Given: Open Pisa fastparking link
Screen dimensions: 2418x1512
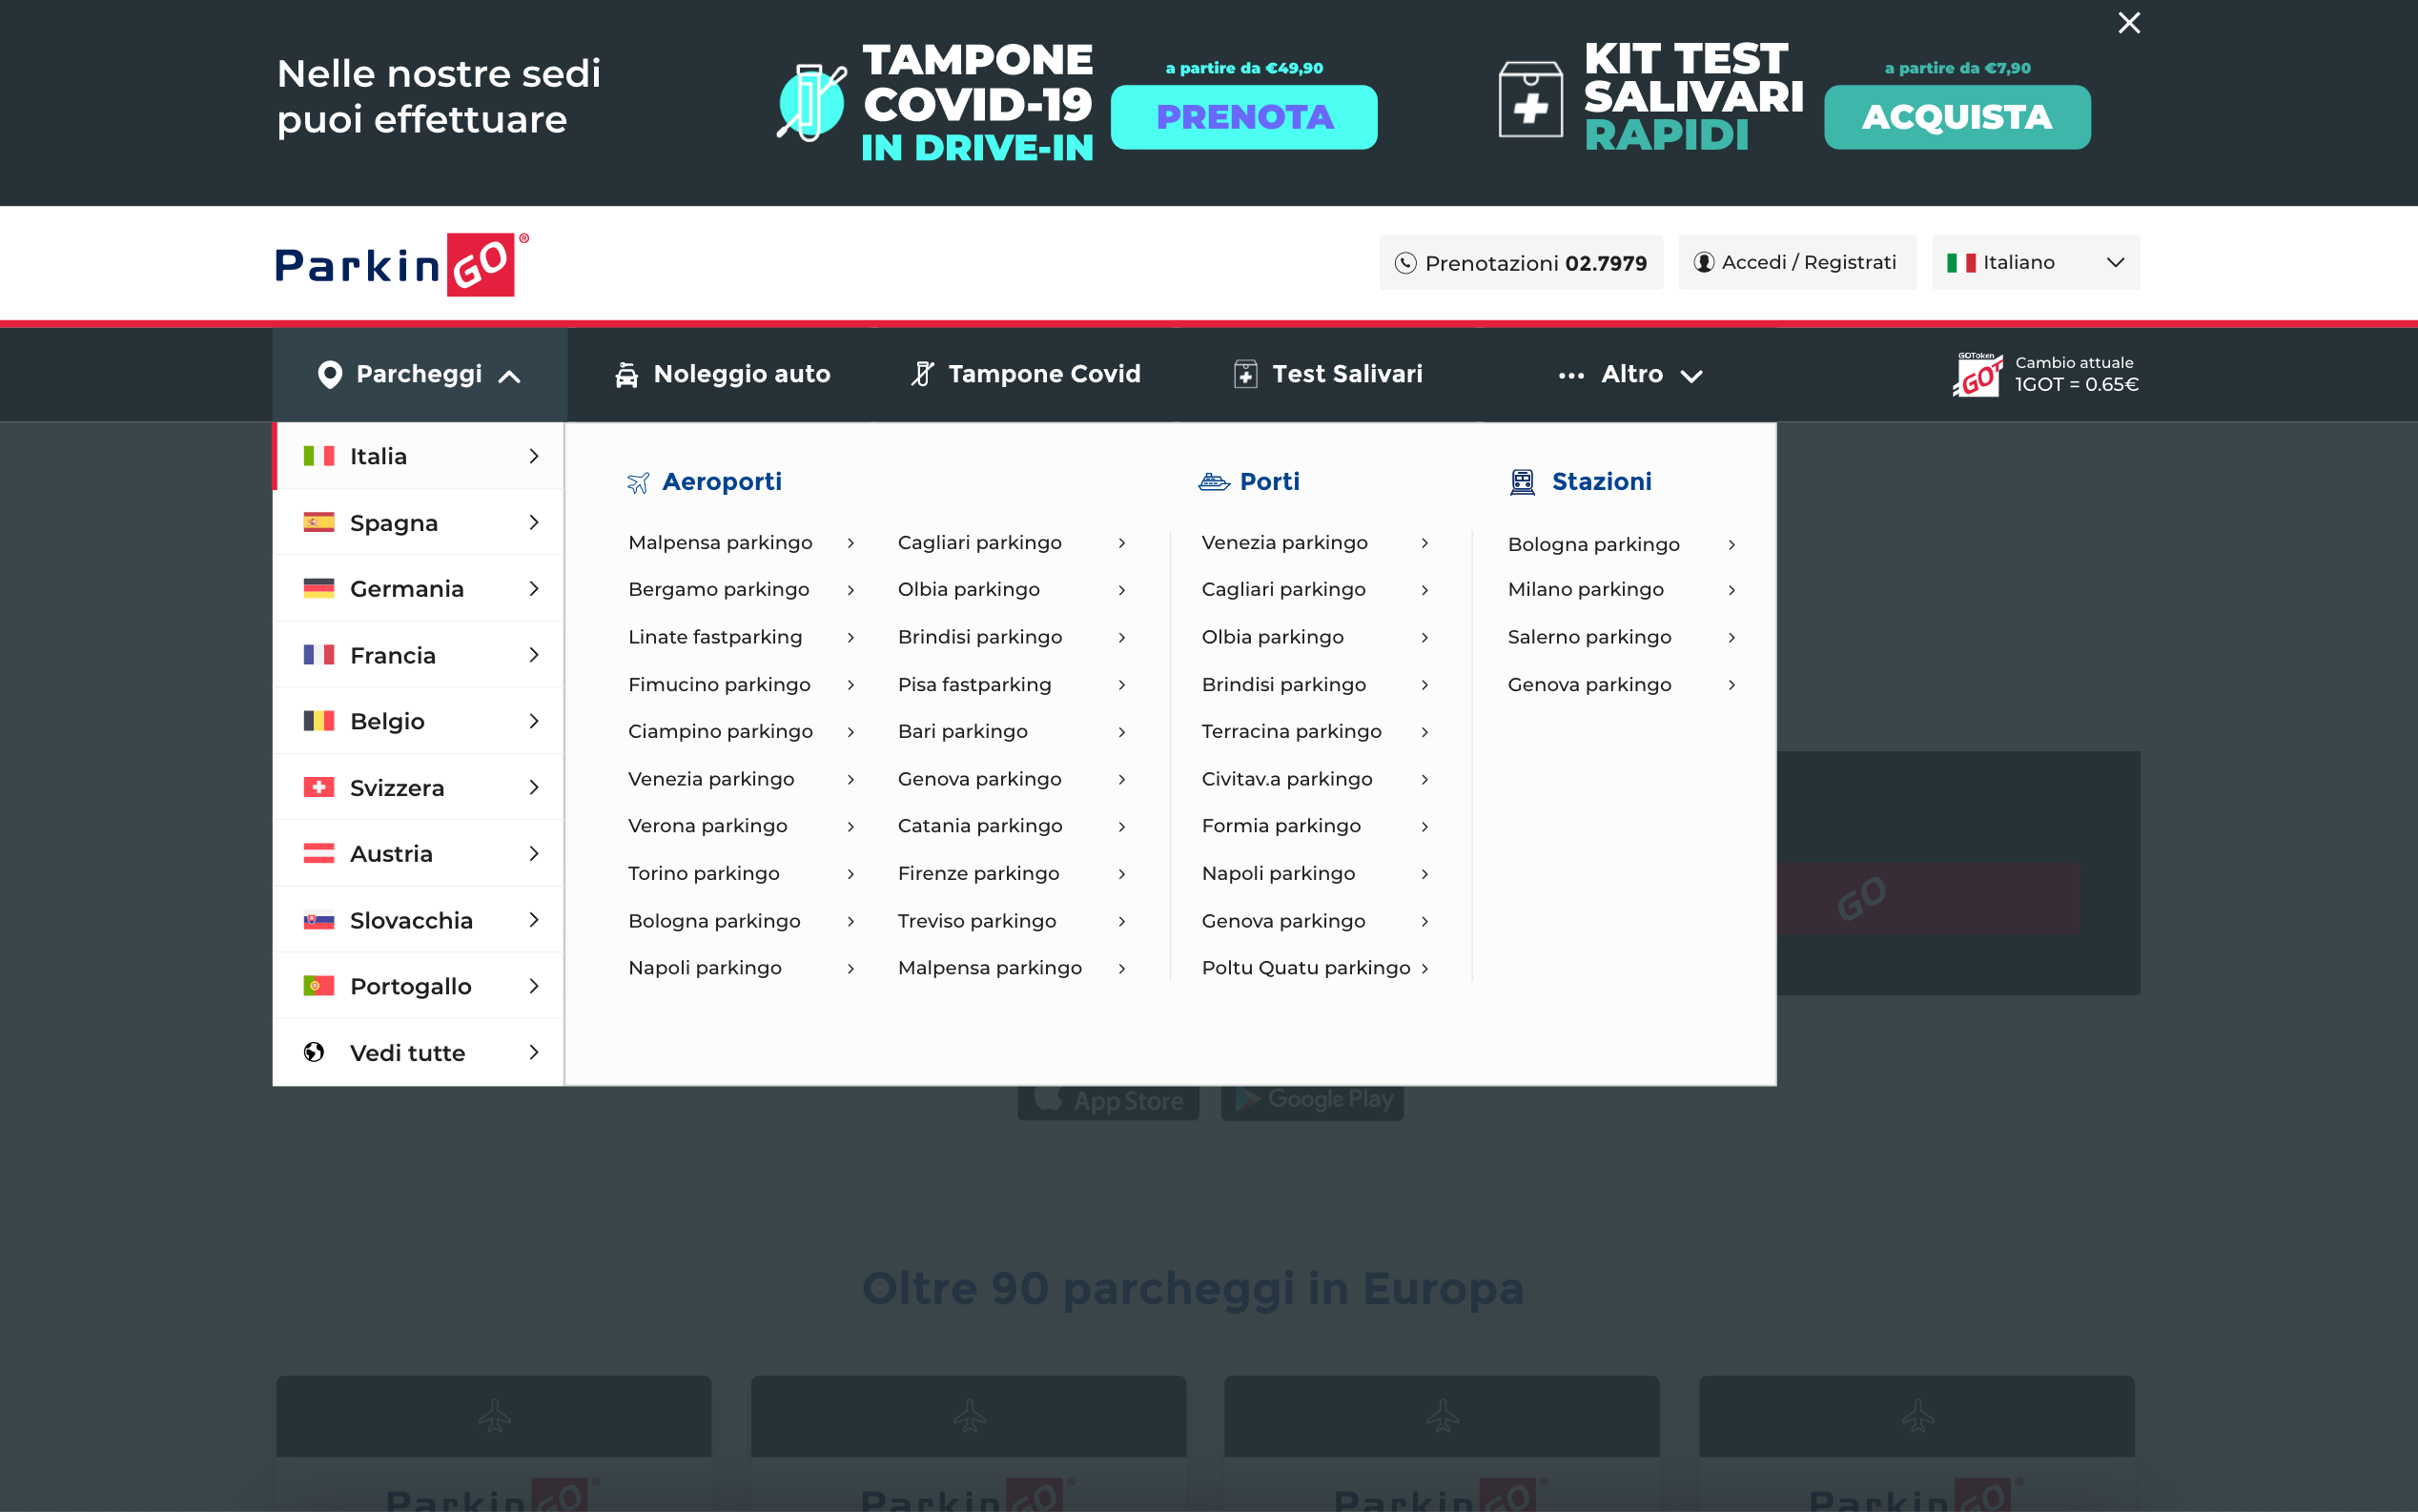Looking at the screenshot, I should 1012,685.
